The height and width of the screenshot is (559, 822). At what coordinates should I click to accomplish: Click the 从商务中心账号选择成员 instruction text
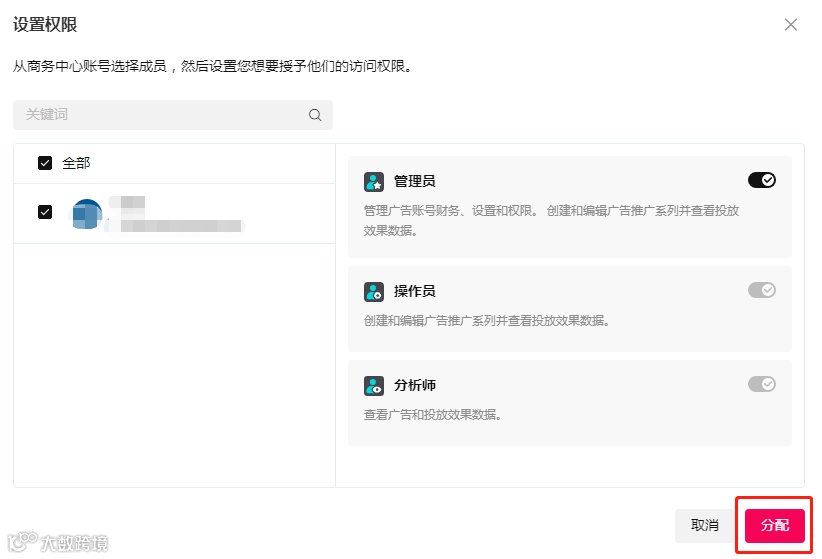pyautogui.click(x=212, y=67)
